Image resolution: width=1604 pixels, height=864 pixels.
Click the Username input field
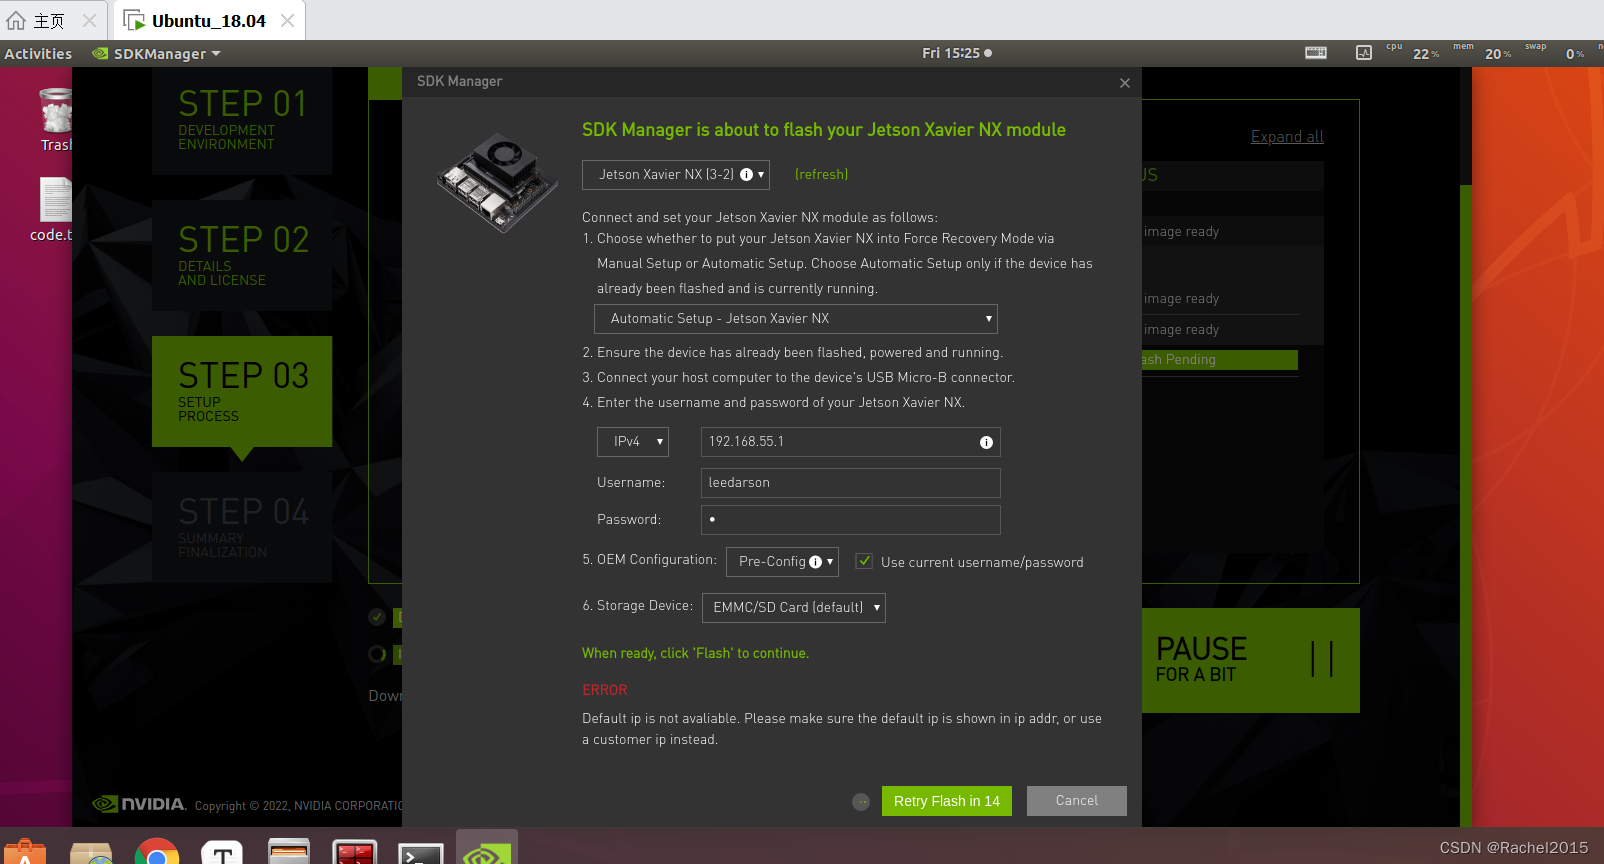pyautogui.click(x=851, y=483)
